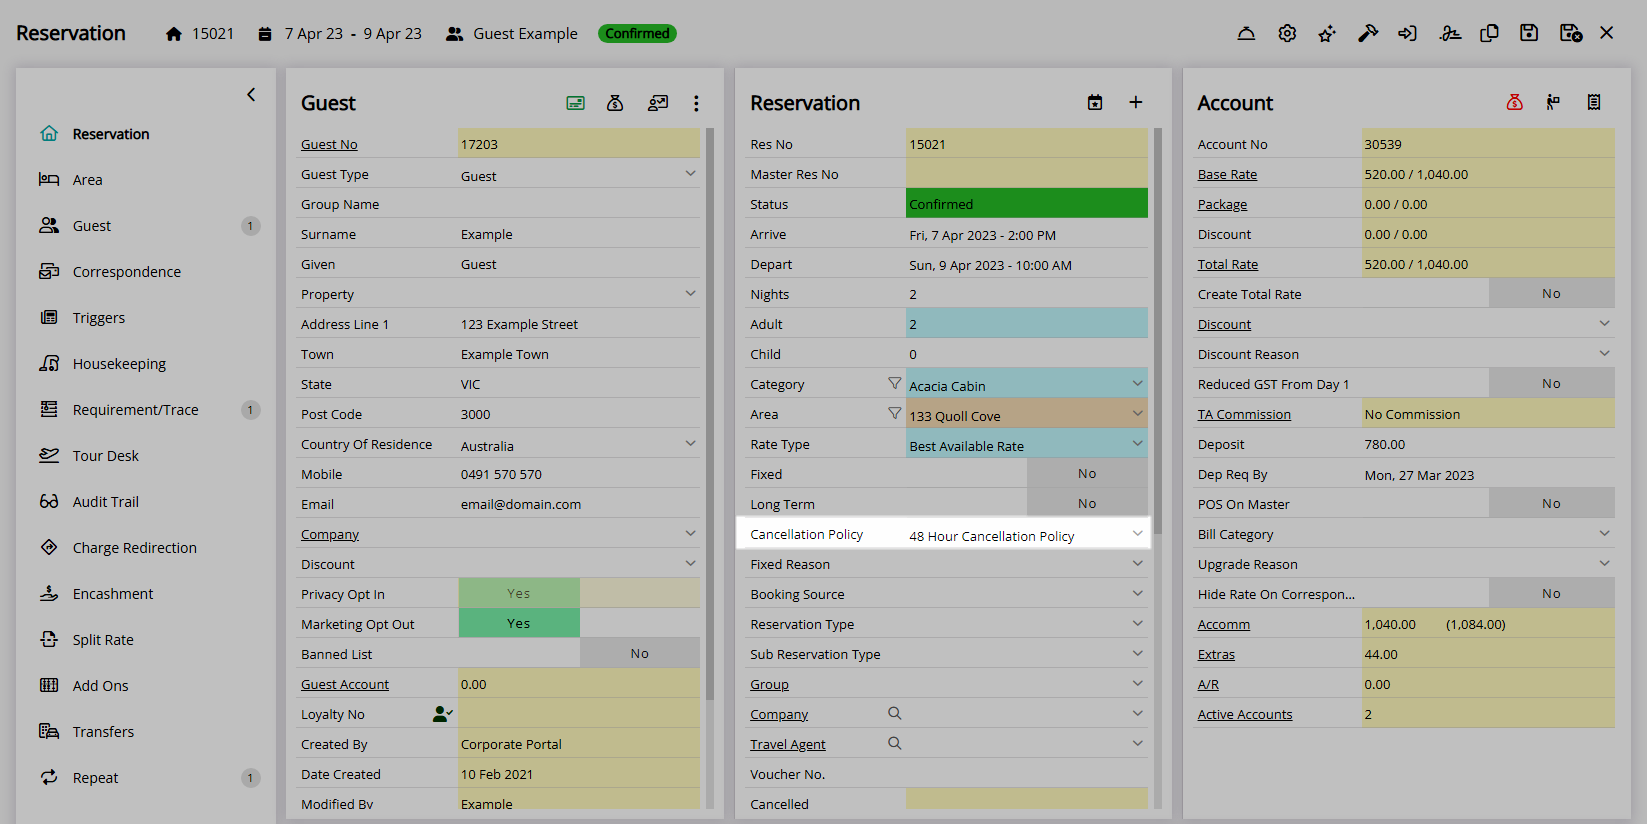This screenshot has height=824, width=1647.
Task: Click the Guest panel vertical scrollbar
Action: [x=710, y=413]
